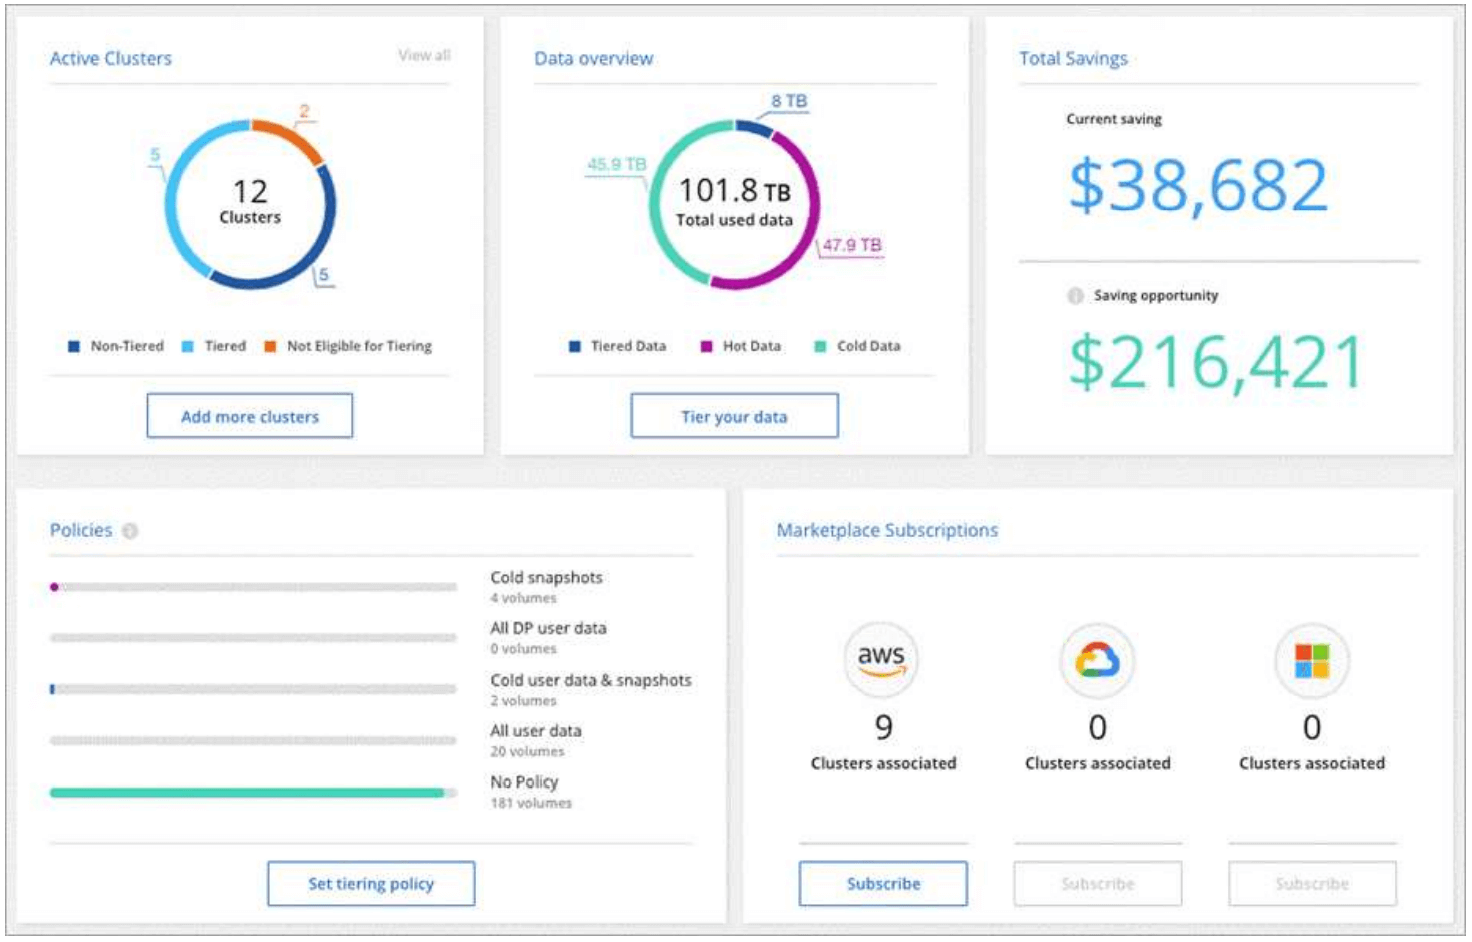Click the orange 2 clusters label

tap(304, 111)
